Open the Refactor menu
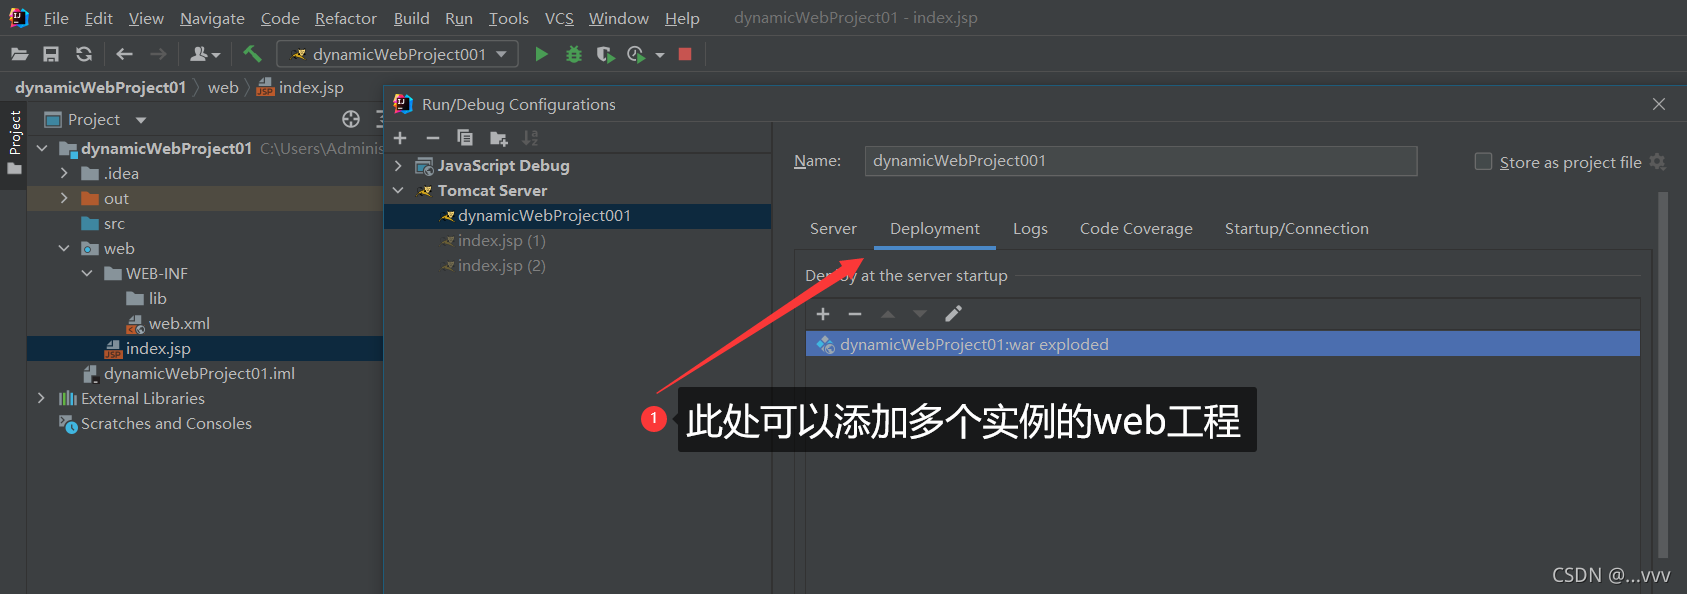 (346, 18)
